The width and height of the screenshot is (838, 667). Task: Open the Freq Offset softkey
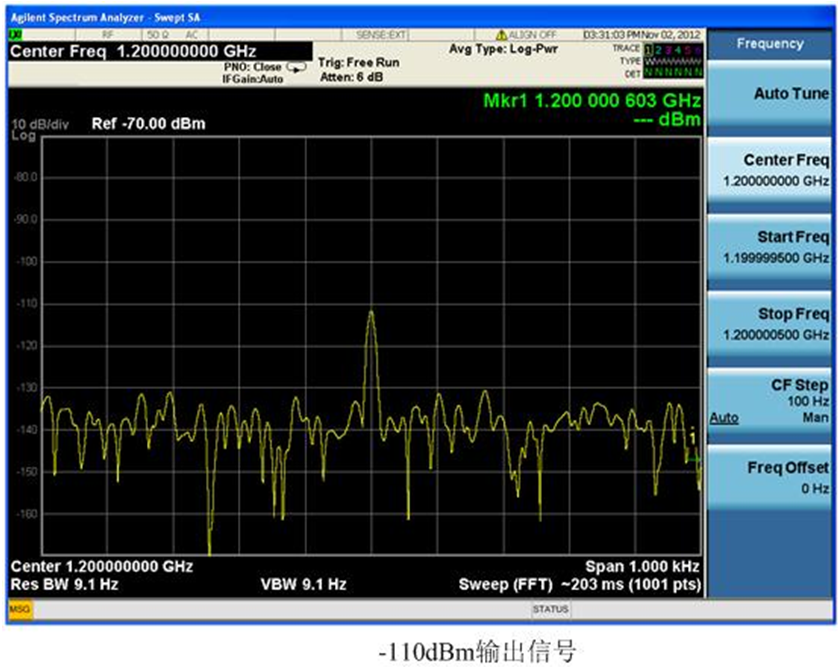770,477
